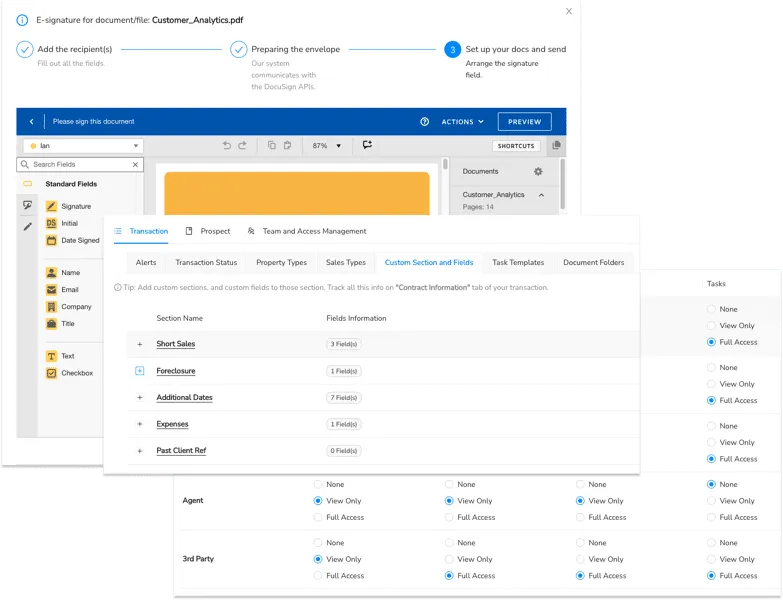
Task: Select Full Access for 3rd Party Tasks
Action: [712, 576]
